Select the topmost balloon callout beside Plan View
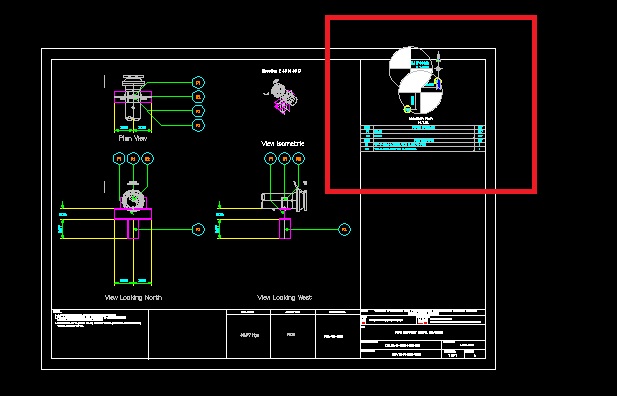 [x=198, y=83]
